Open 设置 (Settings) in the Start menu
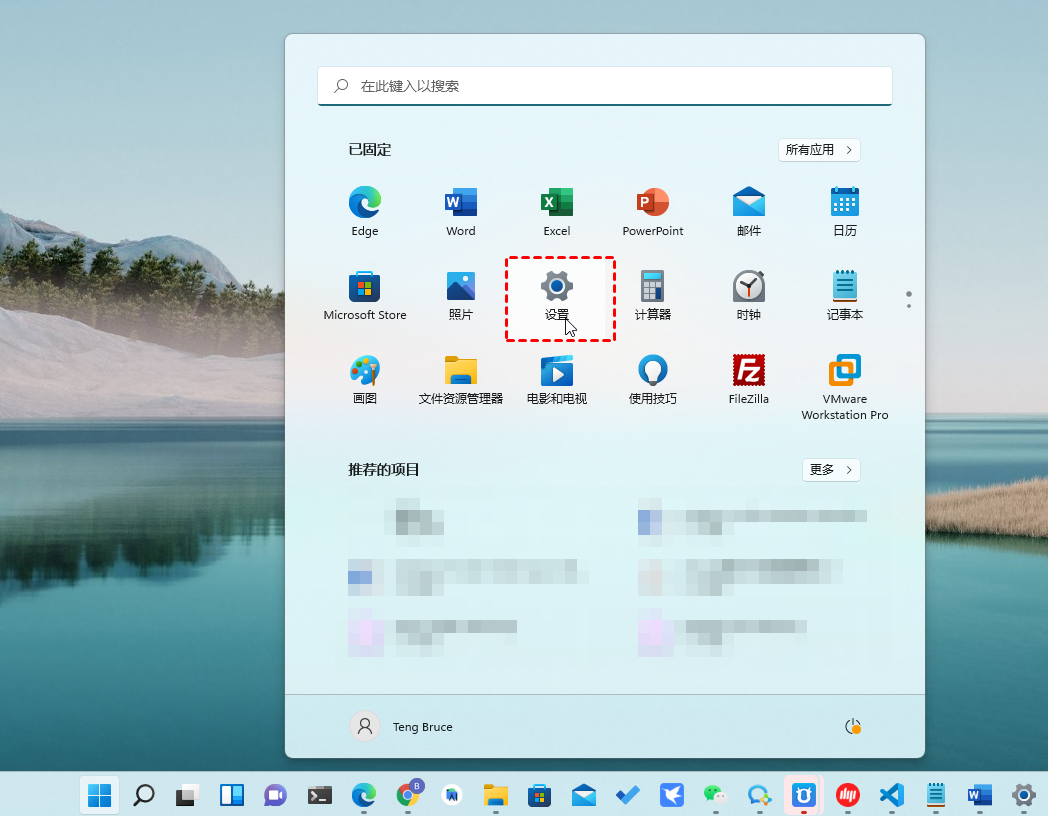 557,296
